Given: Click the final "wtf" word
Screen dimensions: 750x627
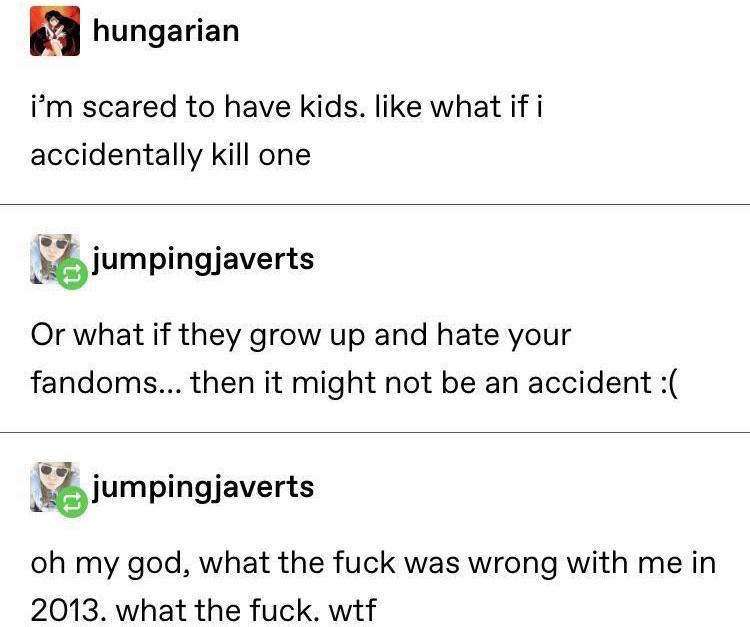Looking at the screenshot, I should (353, 610).
